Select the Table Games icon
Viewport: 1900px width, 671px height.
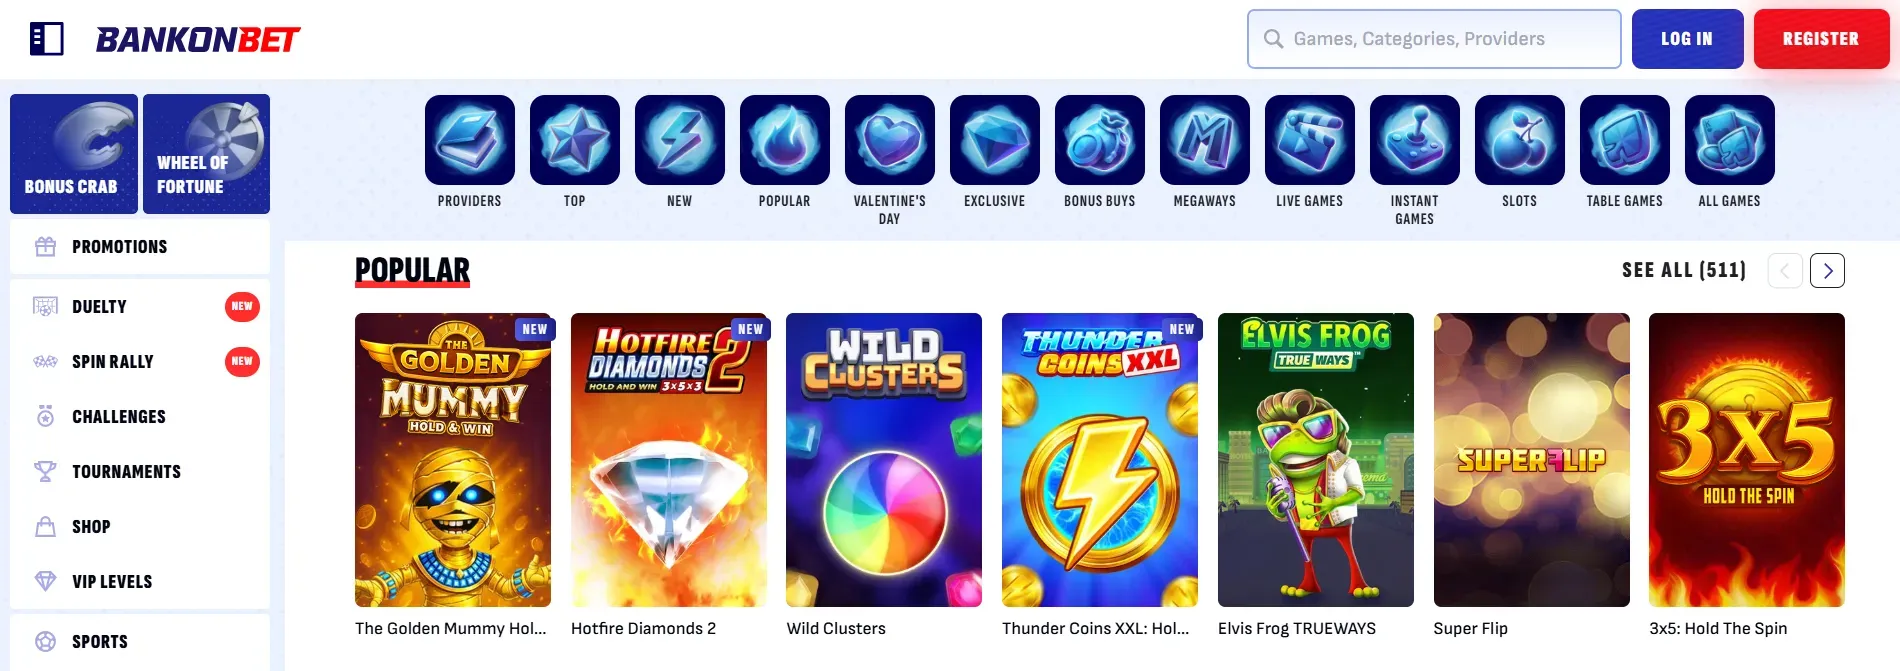tap(1625, 140)
